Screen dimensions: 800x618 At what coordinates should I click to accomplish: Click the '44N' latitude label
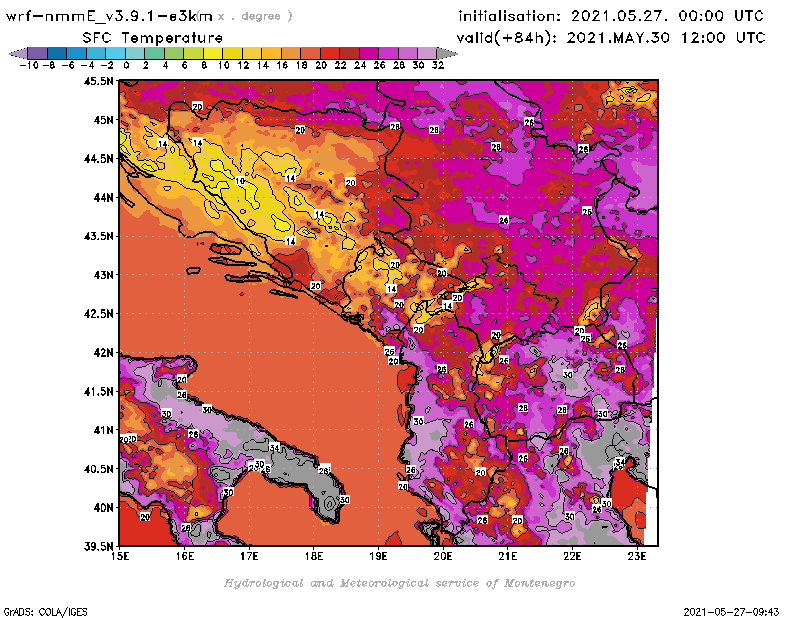click(x=104, y=197)
